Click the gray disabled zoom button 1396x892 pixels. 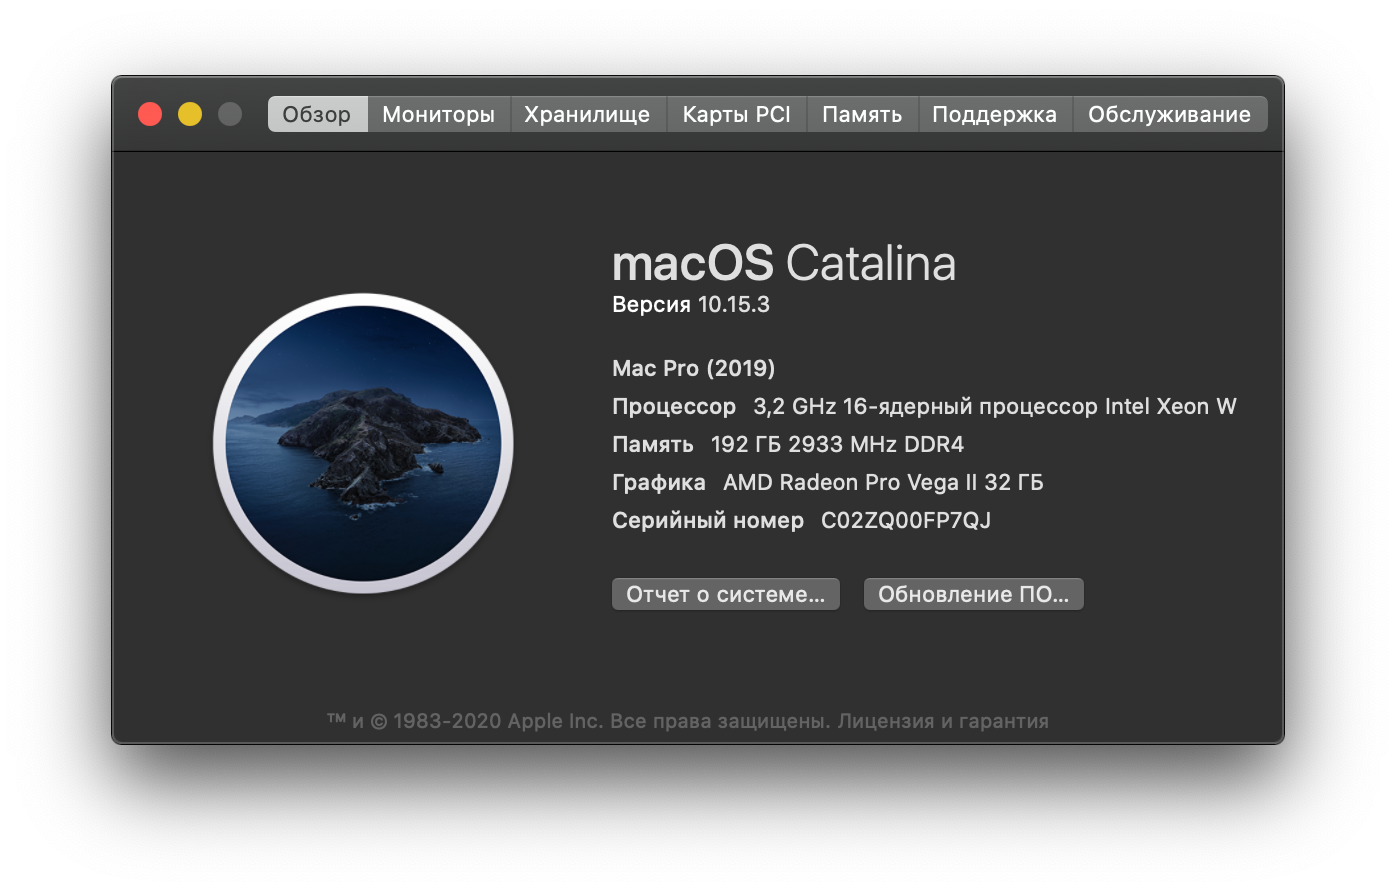coord(230,114)
